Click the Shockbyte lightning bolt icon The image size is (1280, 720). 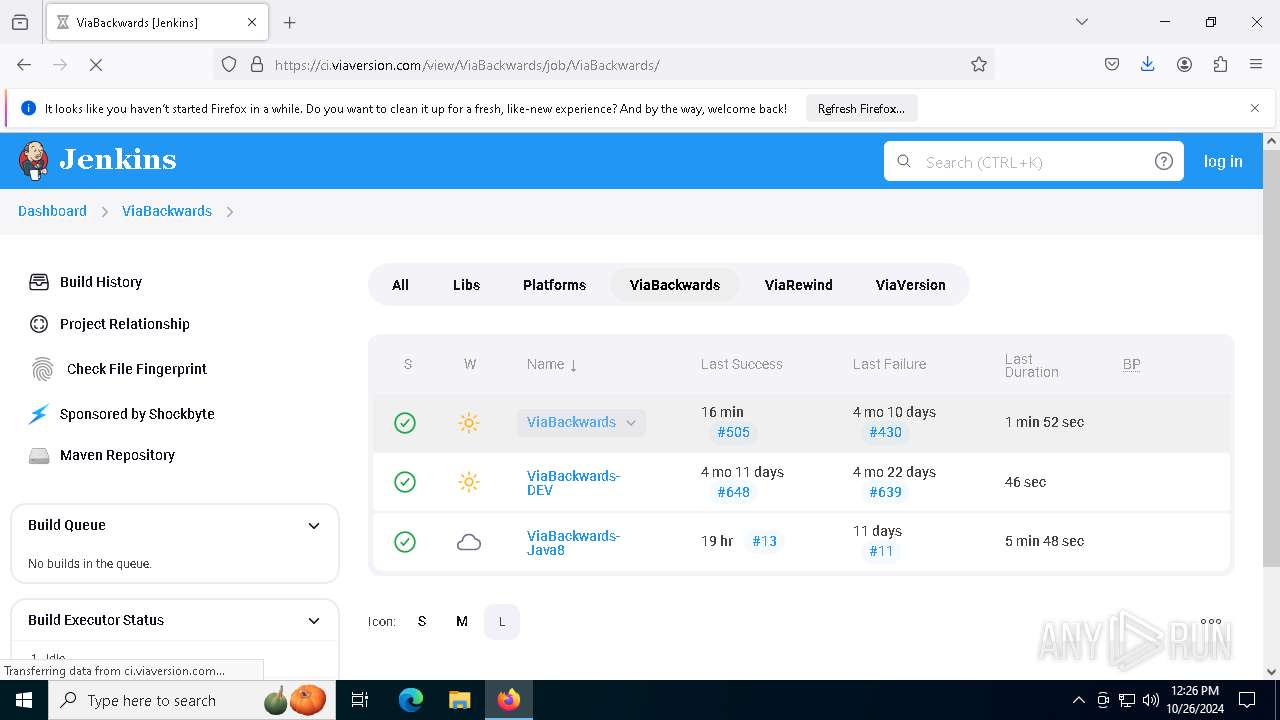click(x=39, y=414)
